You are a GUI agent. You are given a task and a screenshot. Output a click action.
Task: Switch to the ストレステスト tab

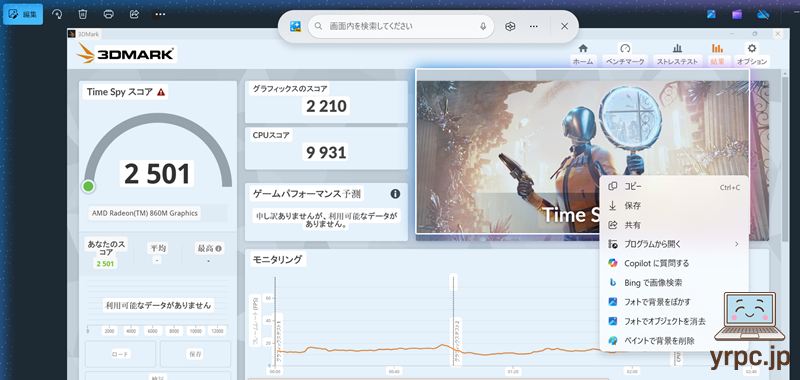pos(677,55)
